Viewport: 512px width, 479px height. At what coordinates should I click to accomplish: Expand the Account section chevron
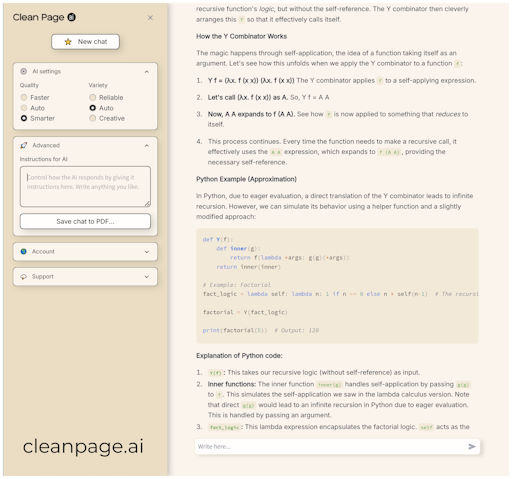click(147, 252)
